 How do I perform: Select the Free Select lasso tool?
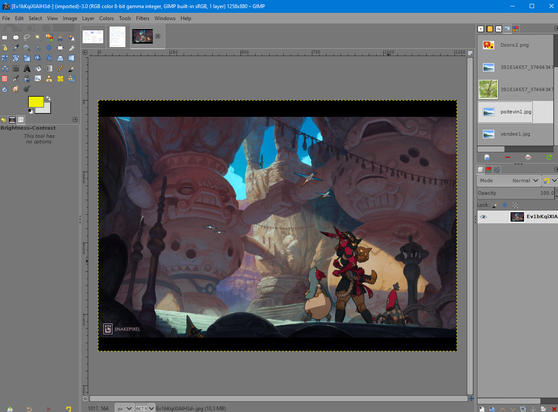27,37
